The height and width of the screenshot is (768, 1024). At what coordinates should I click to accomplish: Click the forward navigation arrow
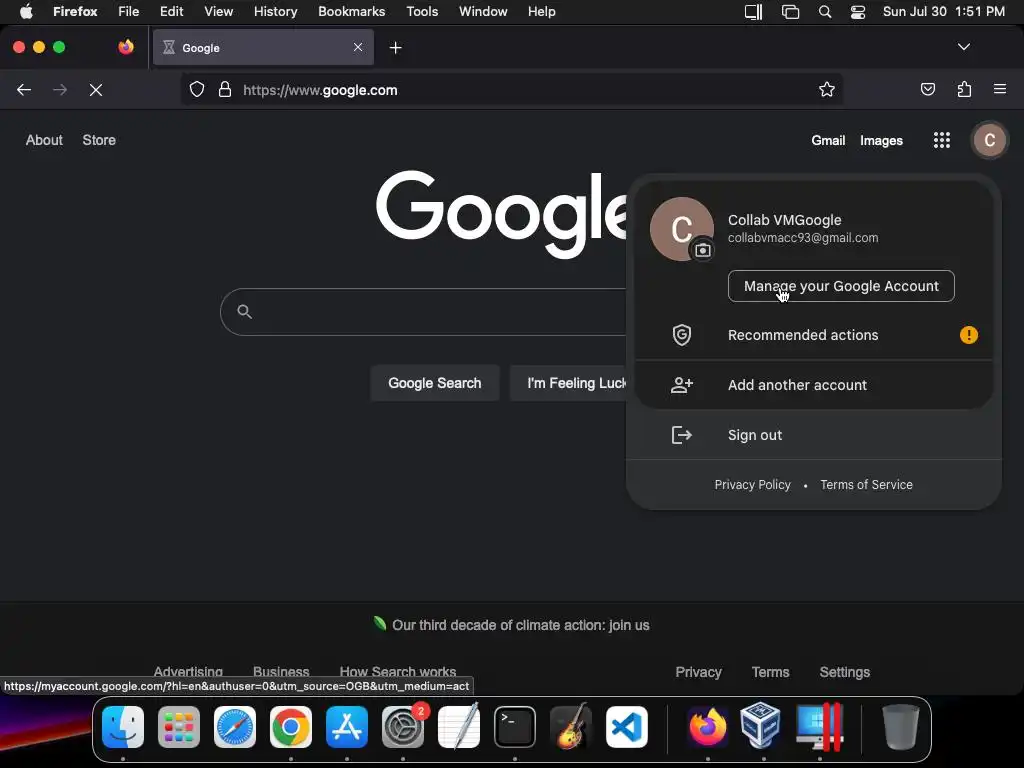tap(59, 90)
